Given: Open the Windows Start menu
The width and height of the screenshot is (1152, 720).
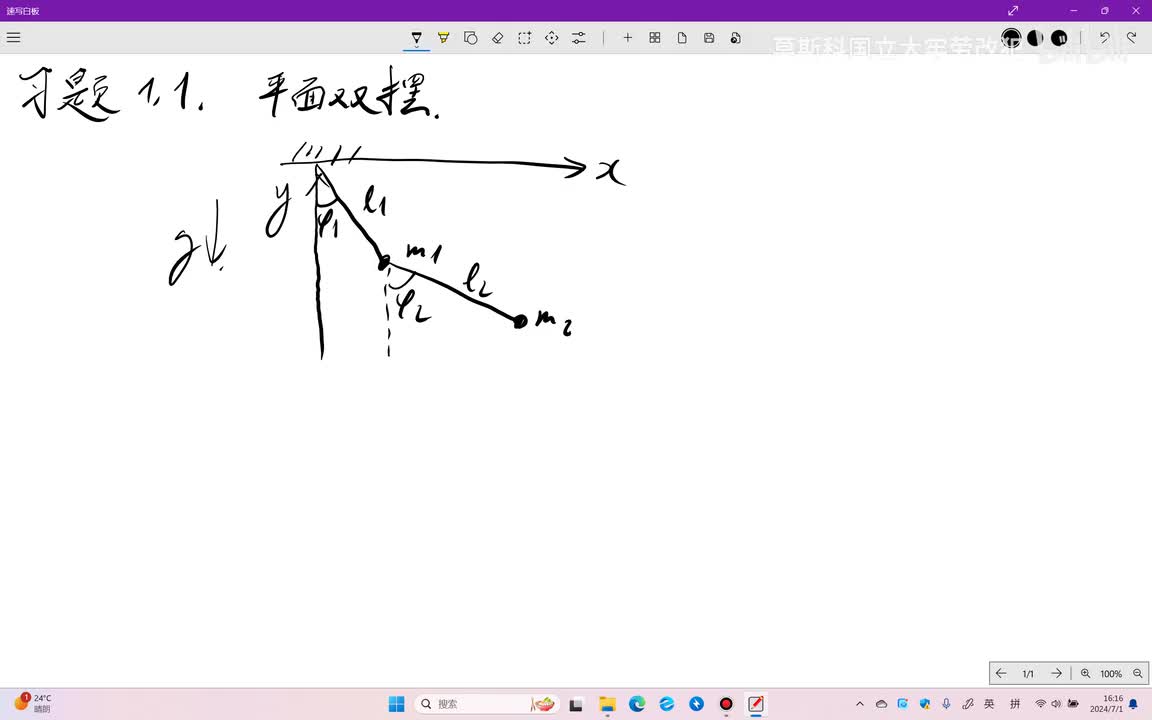Looking at the screenshot, I should click(x=397, y=704).
